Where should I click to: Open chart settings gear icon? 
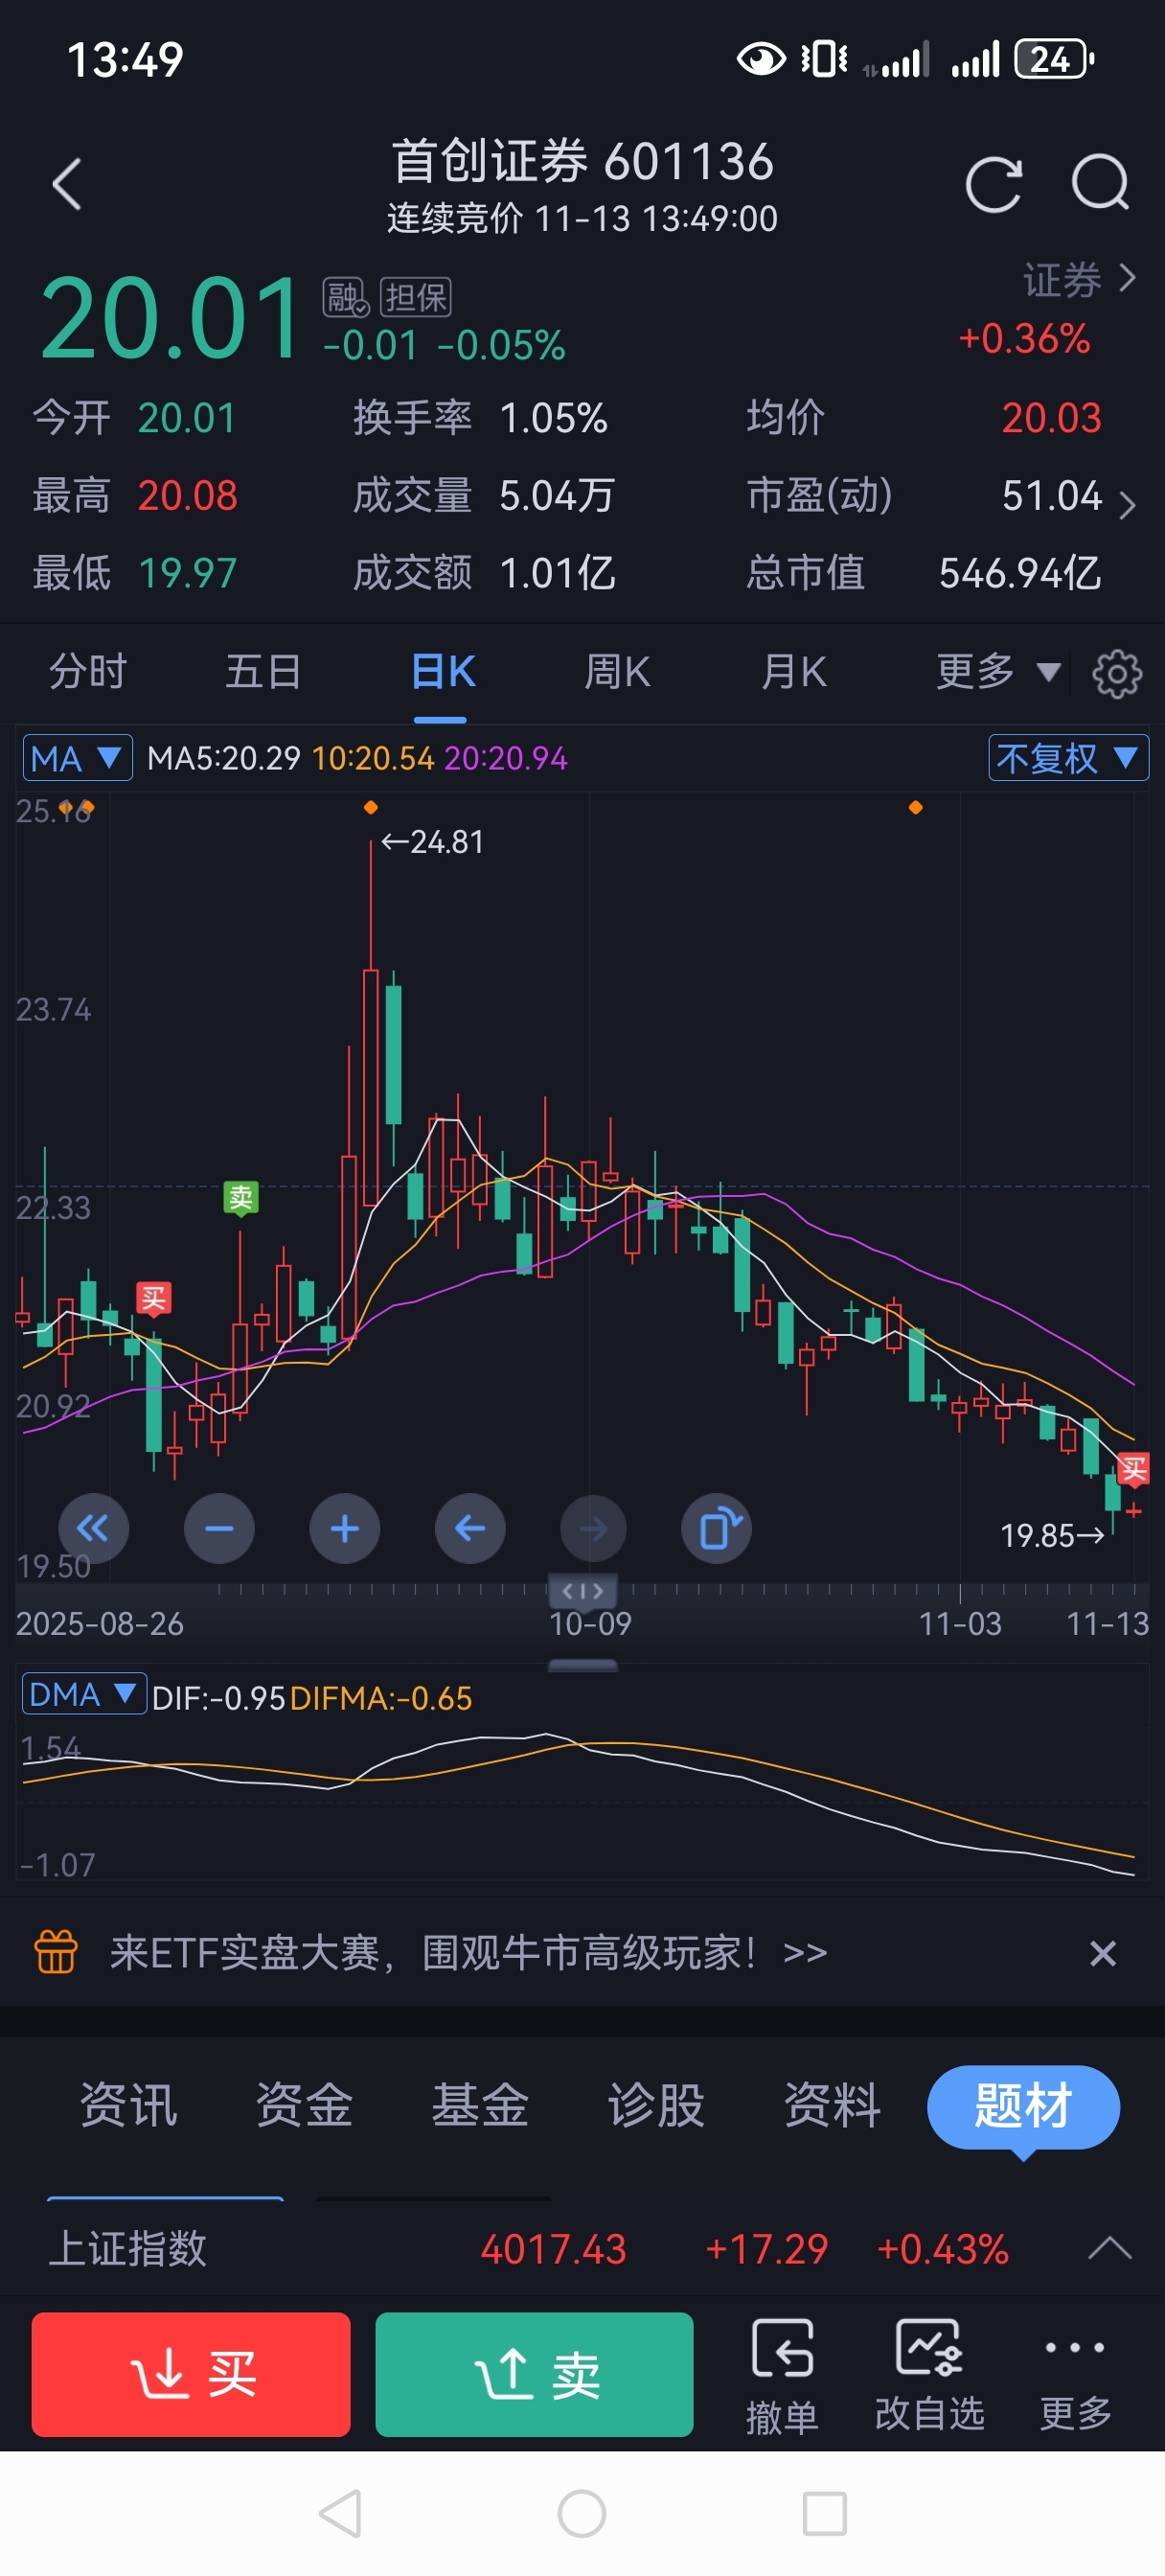[1117, 673]
